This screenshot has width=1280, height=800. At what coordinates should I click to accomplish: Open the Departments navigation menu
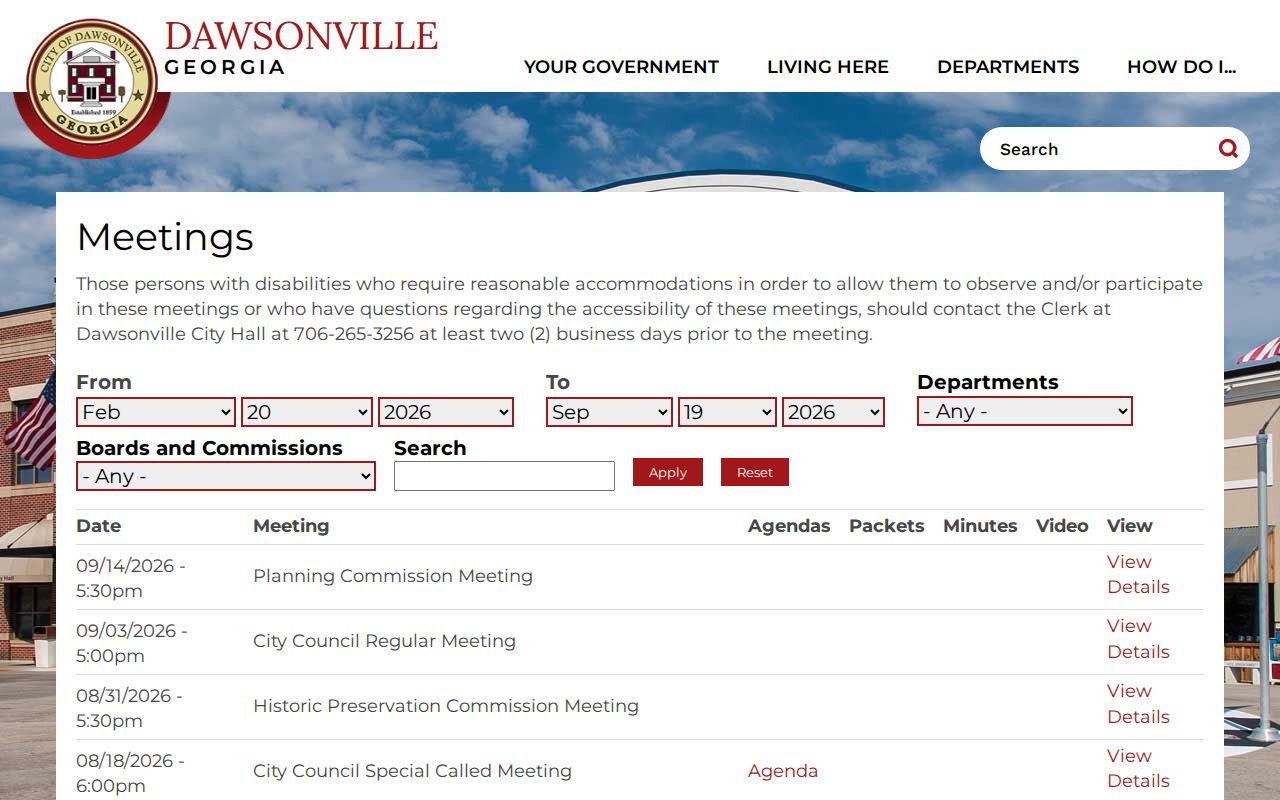(1008, 67)
